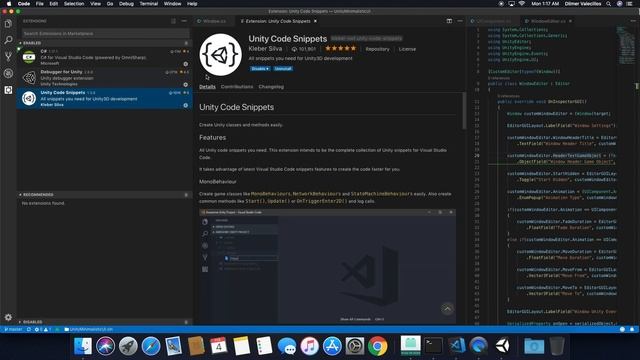Open the Debug menu in the menu bar
Image resolution: width=640 pixels, height=360 pixels.
pyautogui.click(x=126, y=4)
